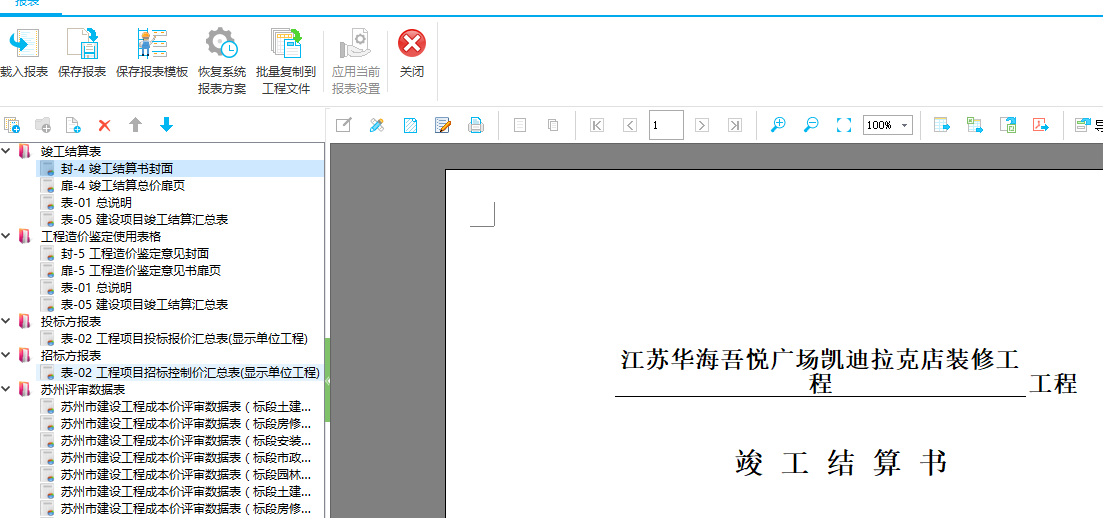This screenshot has height=518, width=1103.
Task: Collapse the 竣工结算表 tree group
Action: (x=6, y=151)
